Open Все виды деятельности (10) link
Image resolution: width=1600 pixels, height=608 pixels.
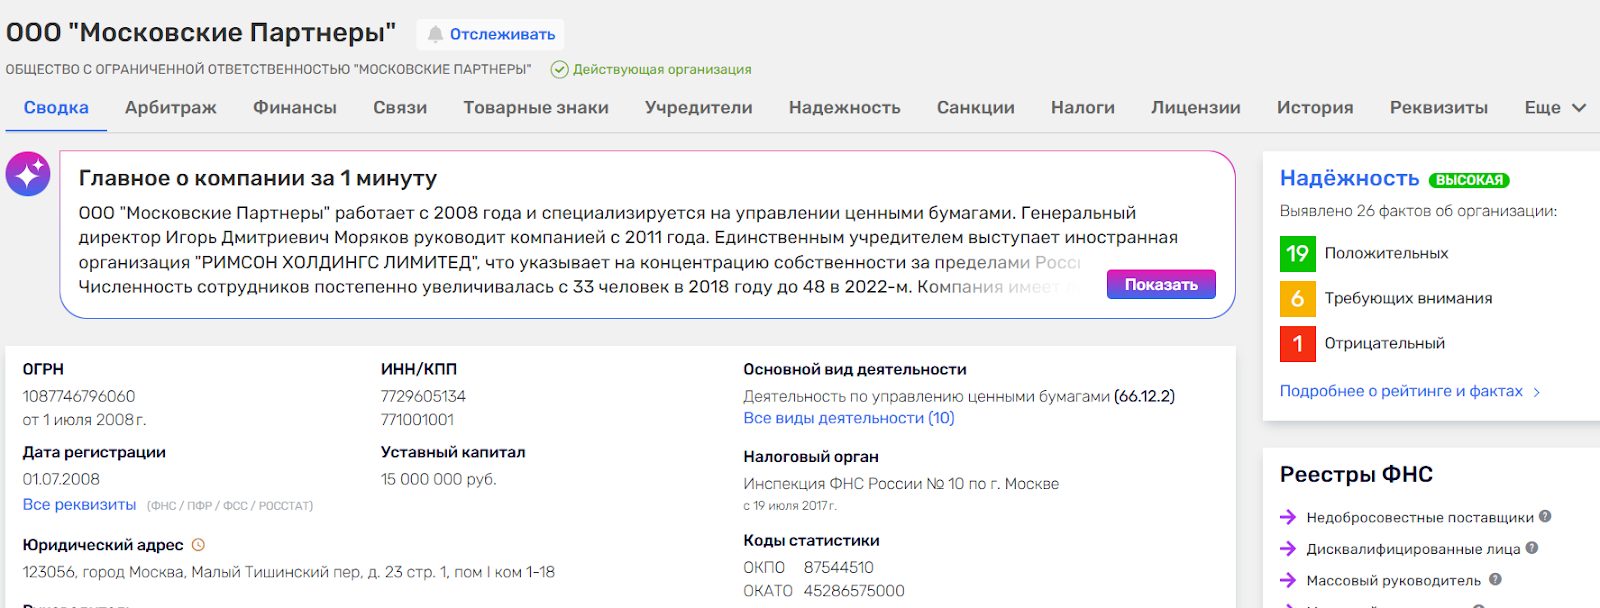click(848, 418)
